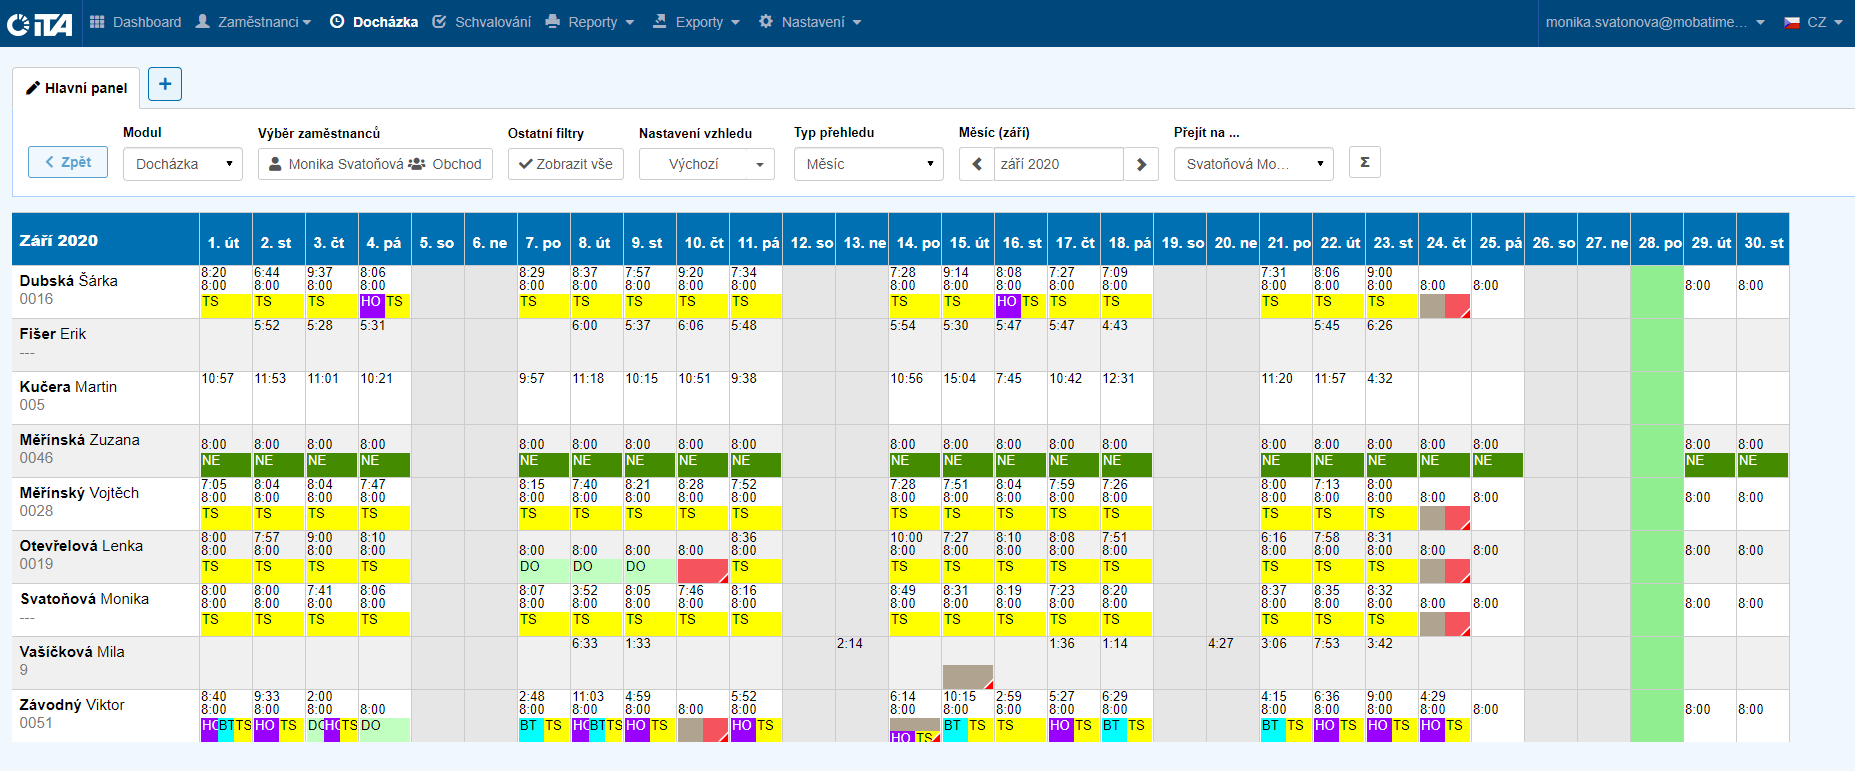This screenshot has width=1855, height=771.
Task: Open the Dashboard grid icon
Action: click(97, 22)
